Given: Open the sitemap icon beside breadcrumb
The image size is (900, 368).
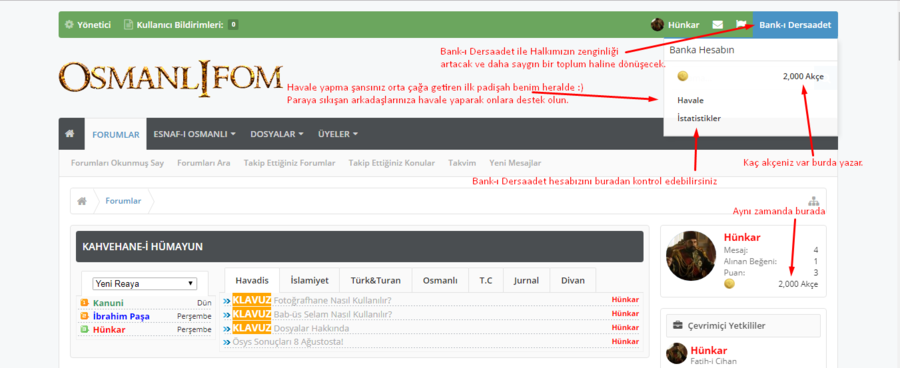Looking at the screenshot, I should coord(813,201).
